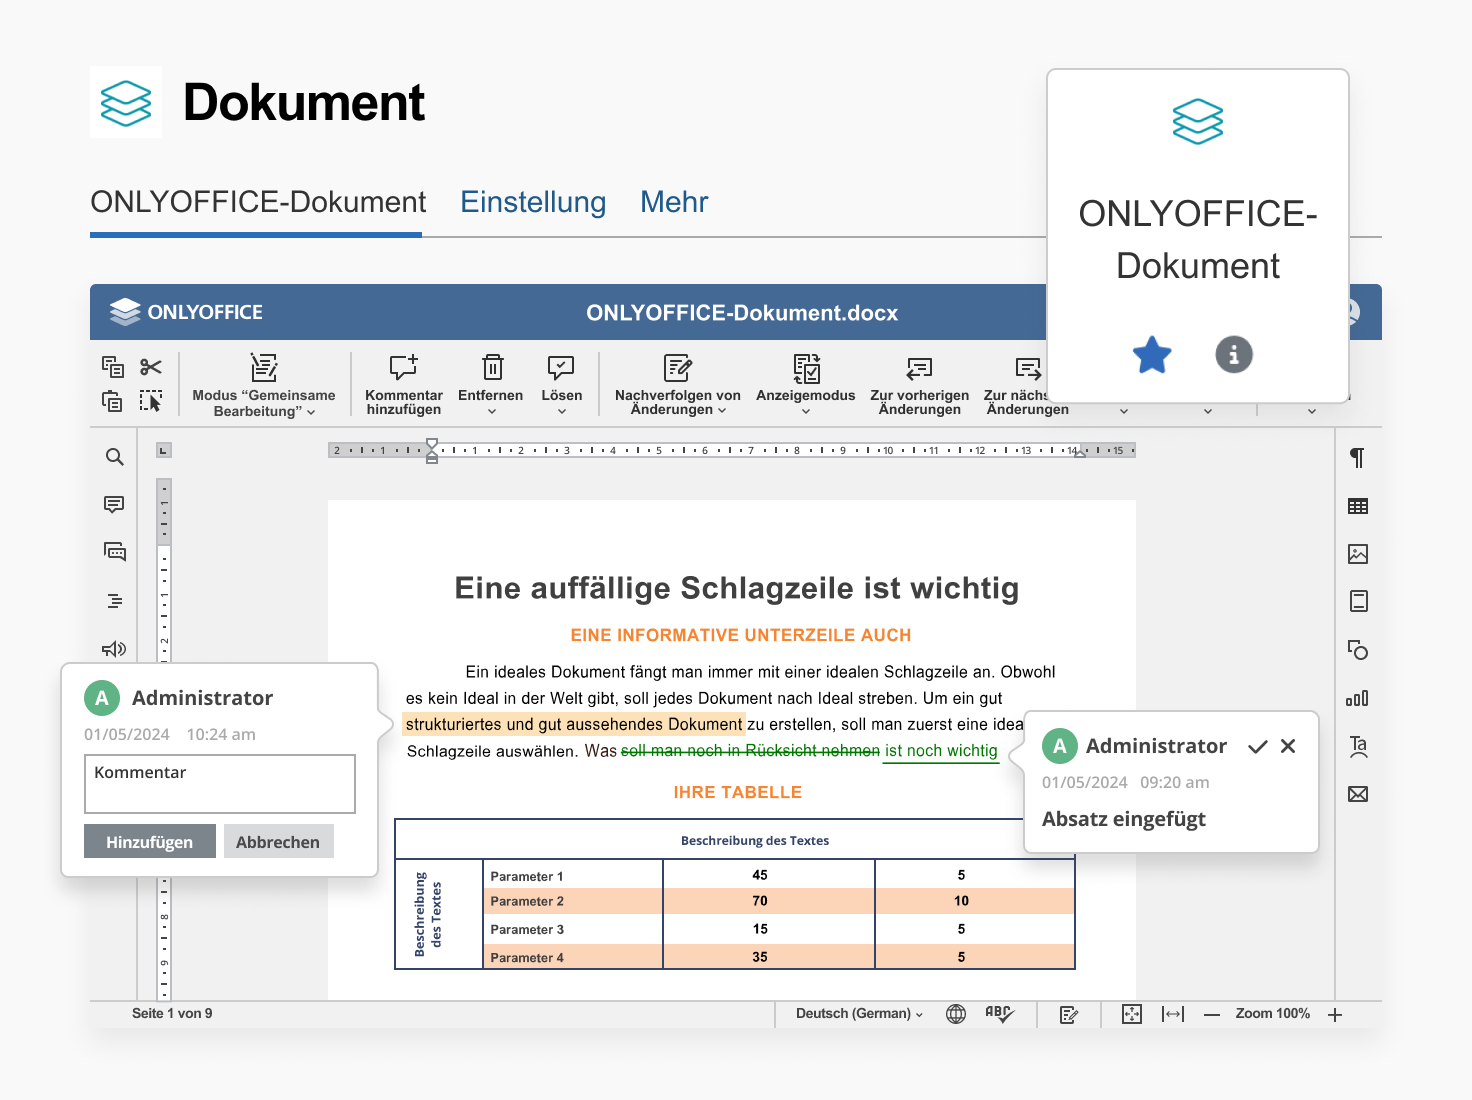Toggle track changes icon in status bar
Screen dimensions: 1472x1100
(1069, 1015)
